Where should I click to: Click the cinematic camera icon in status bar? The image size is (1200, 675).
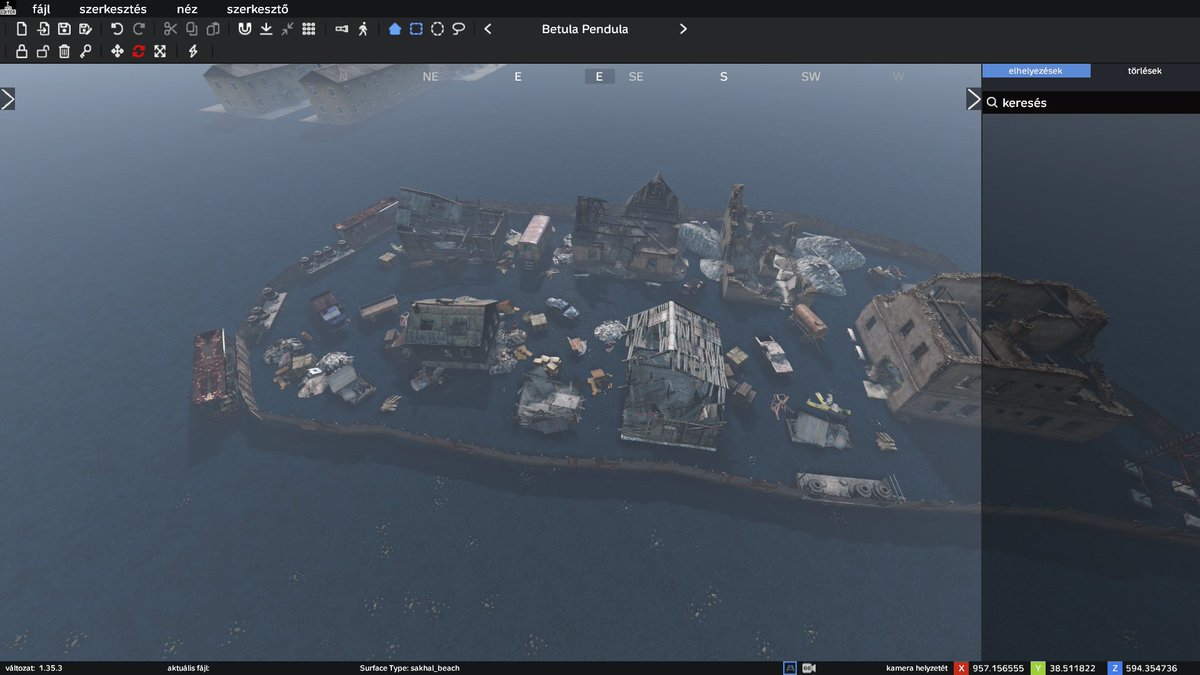809,668
